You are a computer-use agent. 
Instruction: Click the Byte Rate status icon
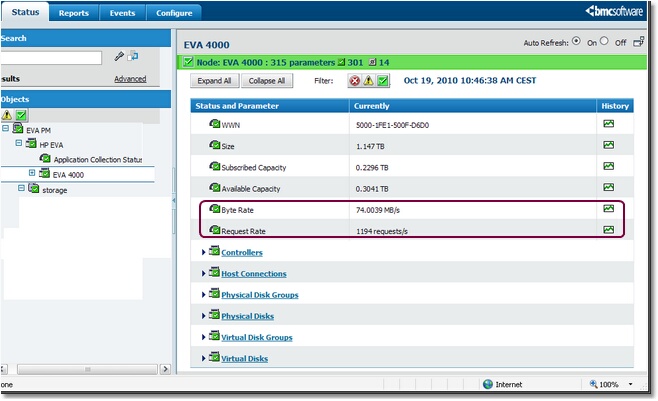coord(214,208)
